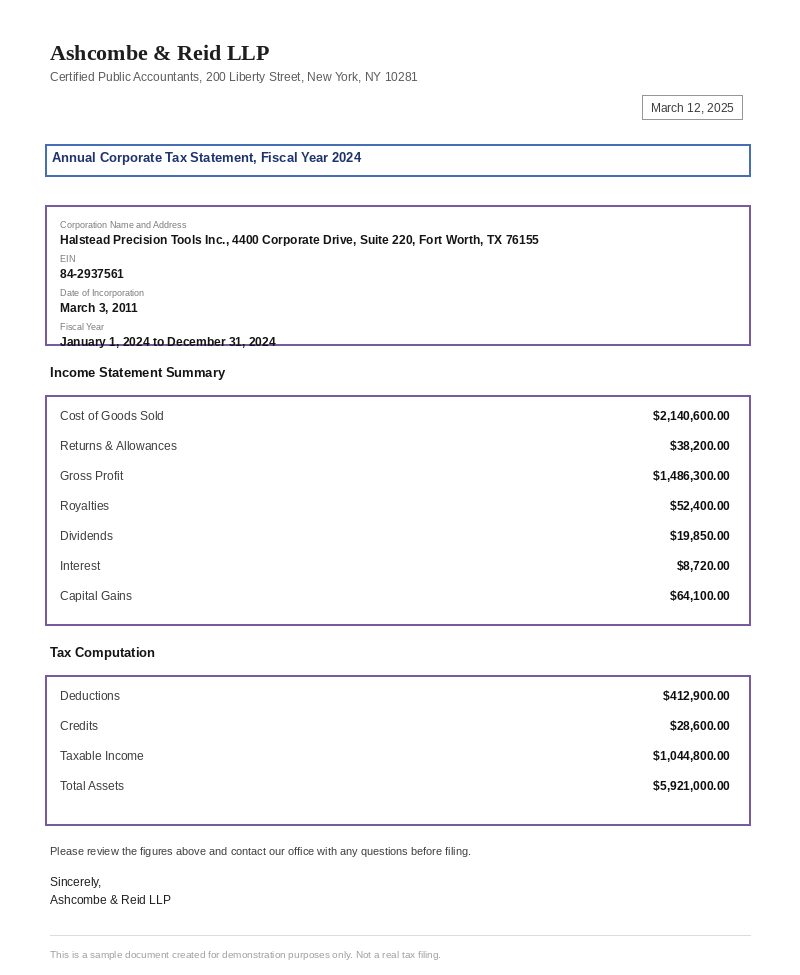Click the Sincerely, closing line
Screen dimensions: 800x975
click(75, 882)
